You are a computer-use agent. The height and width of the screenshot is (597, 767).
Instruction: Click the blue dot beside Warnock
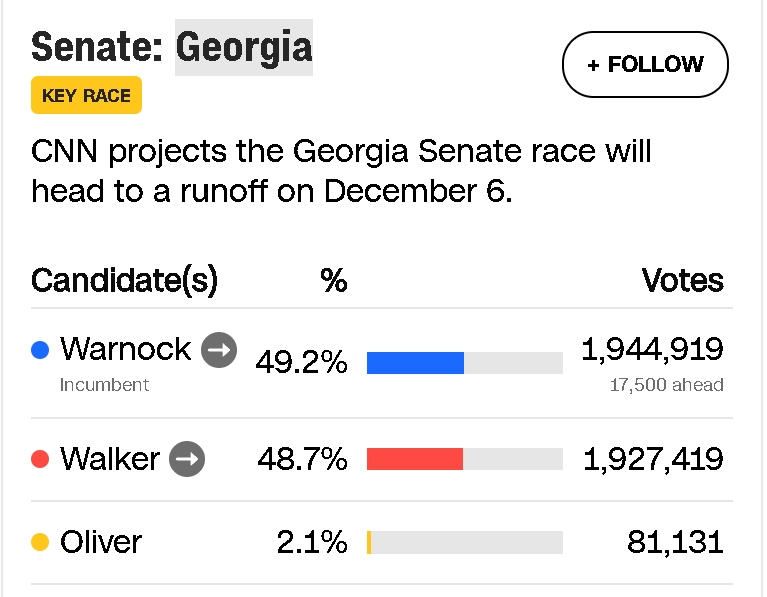pyautogui.click(x=40, y=350)
